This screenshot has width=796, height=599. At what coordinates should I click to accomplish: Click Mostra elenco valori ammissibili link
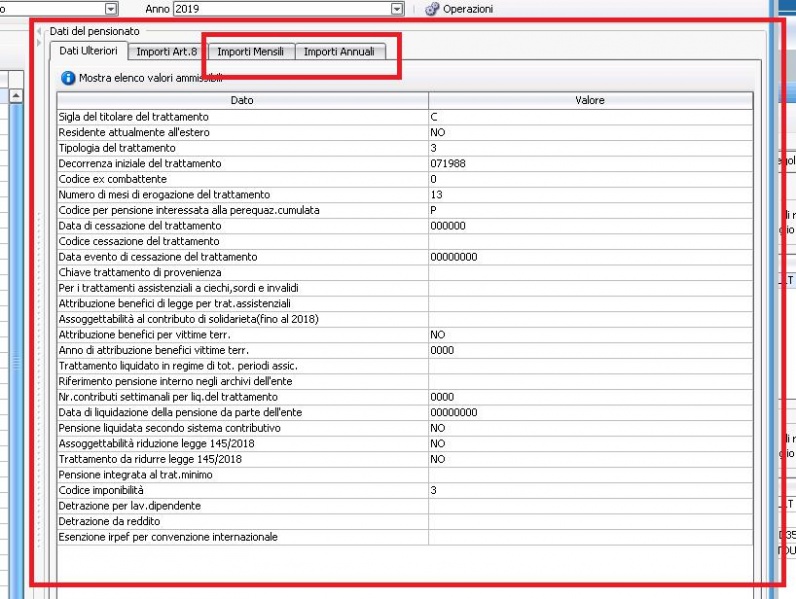point(150,78)
